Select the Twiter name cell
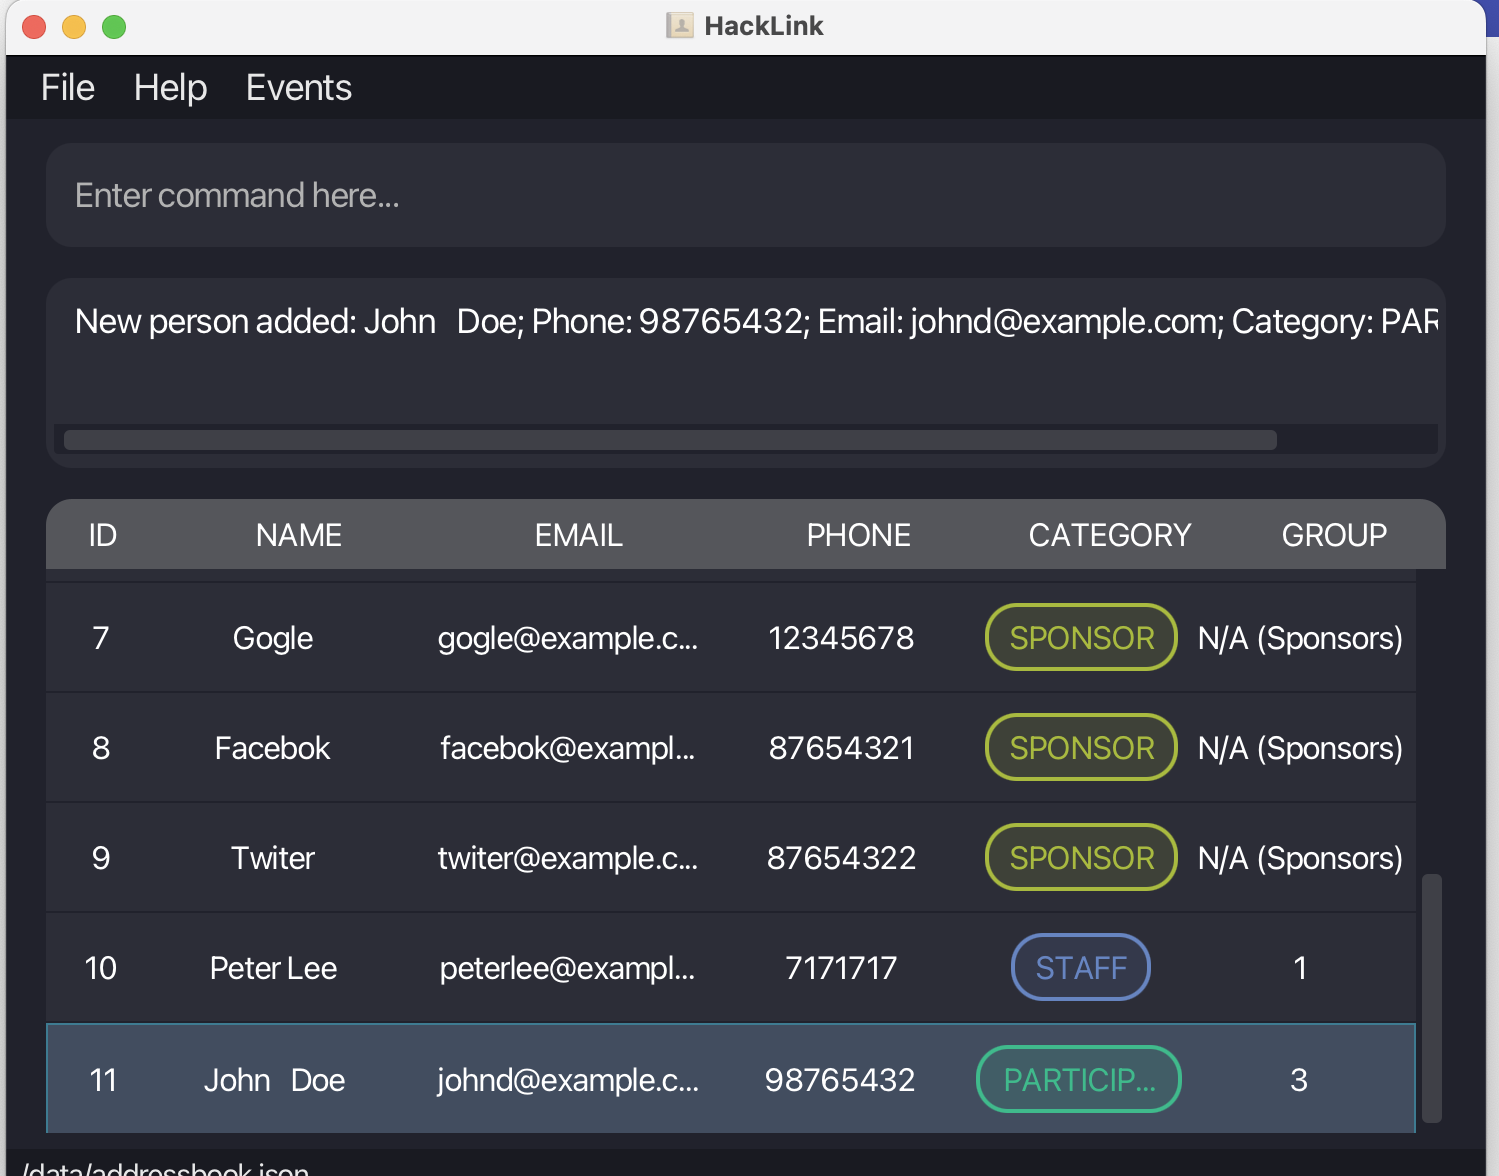Image resolution: width=1499 pixels, height=1176 pixels. tap(273, 858)
